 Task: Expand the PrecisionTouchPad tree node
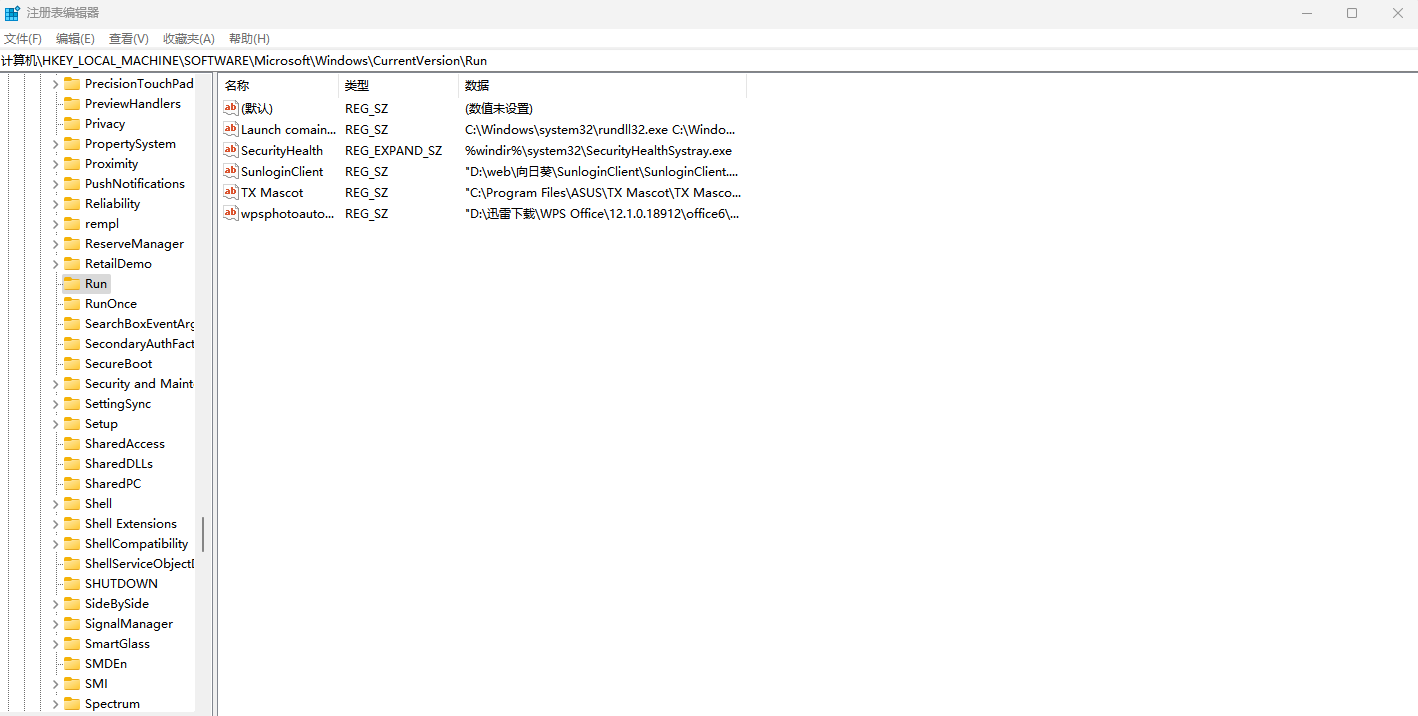tap(56, 84)
